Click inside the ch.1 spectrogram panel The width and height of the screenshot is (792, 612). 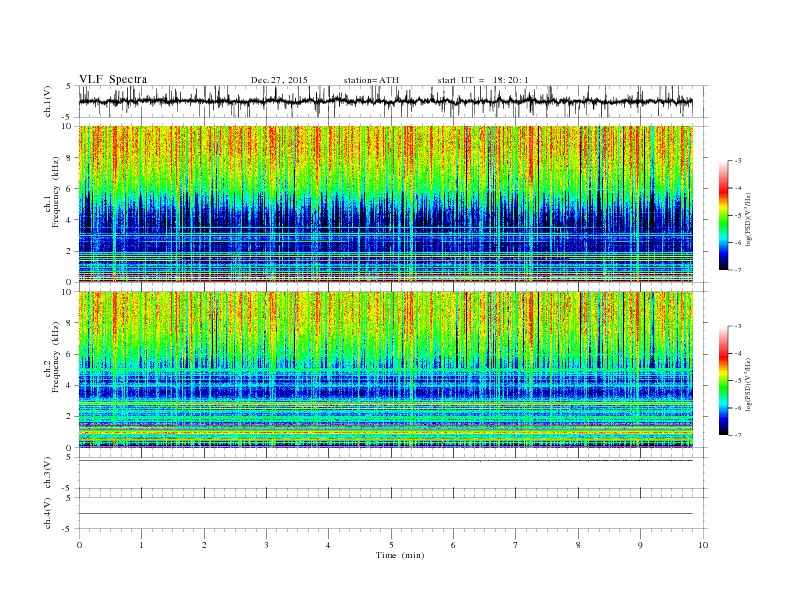coord(385,204)
